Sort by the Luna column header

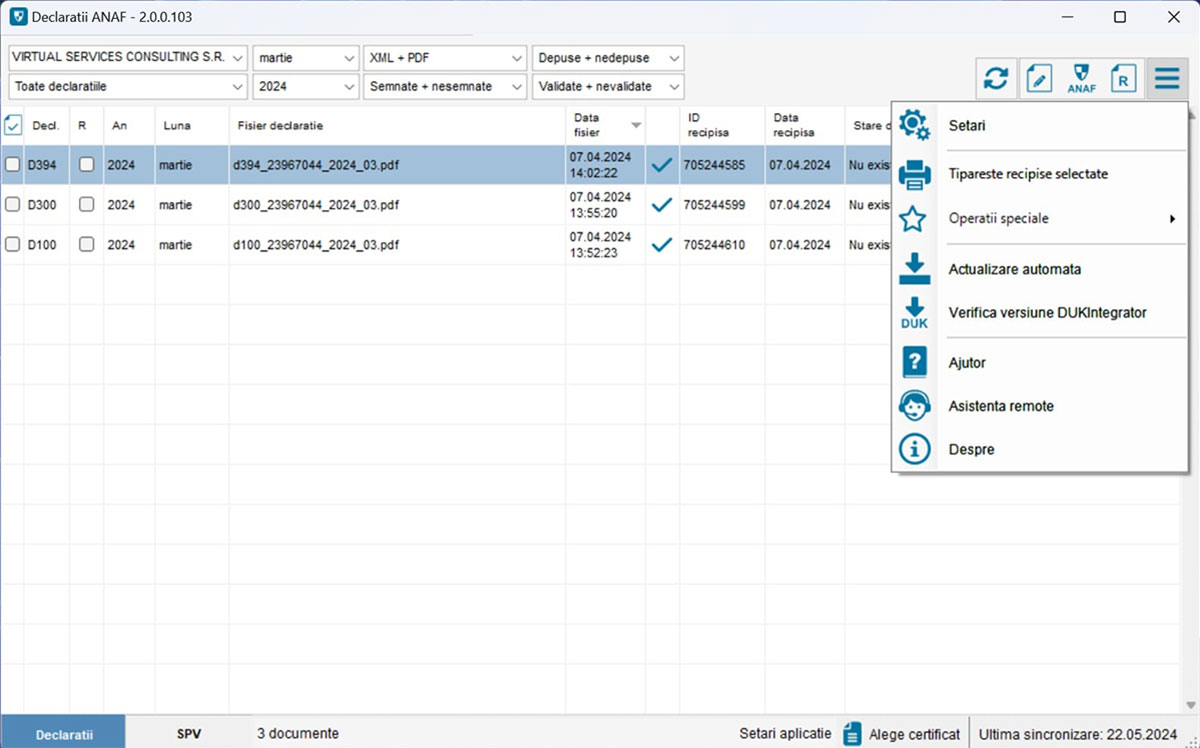click(x=192, y=126)
